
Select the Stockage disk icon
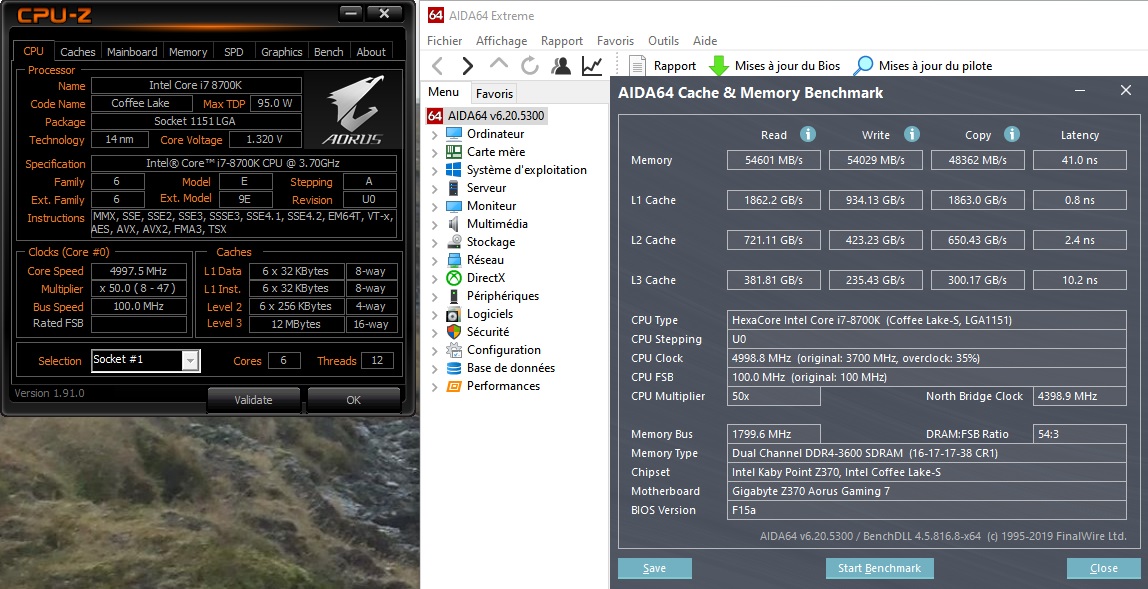pyautogui.click(x=454, y=242)
